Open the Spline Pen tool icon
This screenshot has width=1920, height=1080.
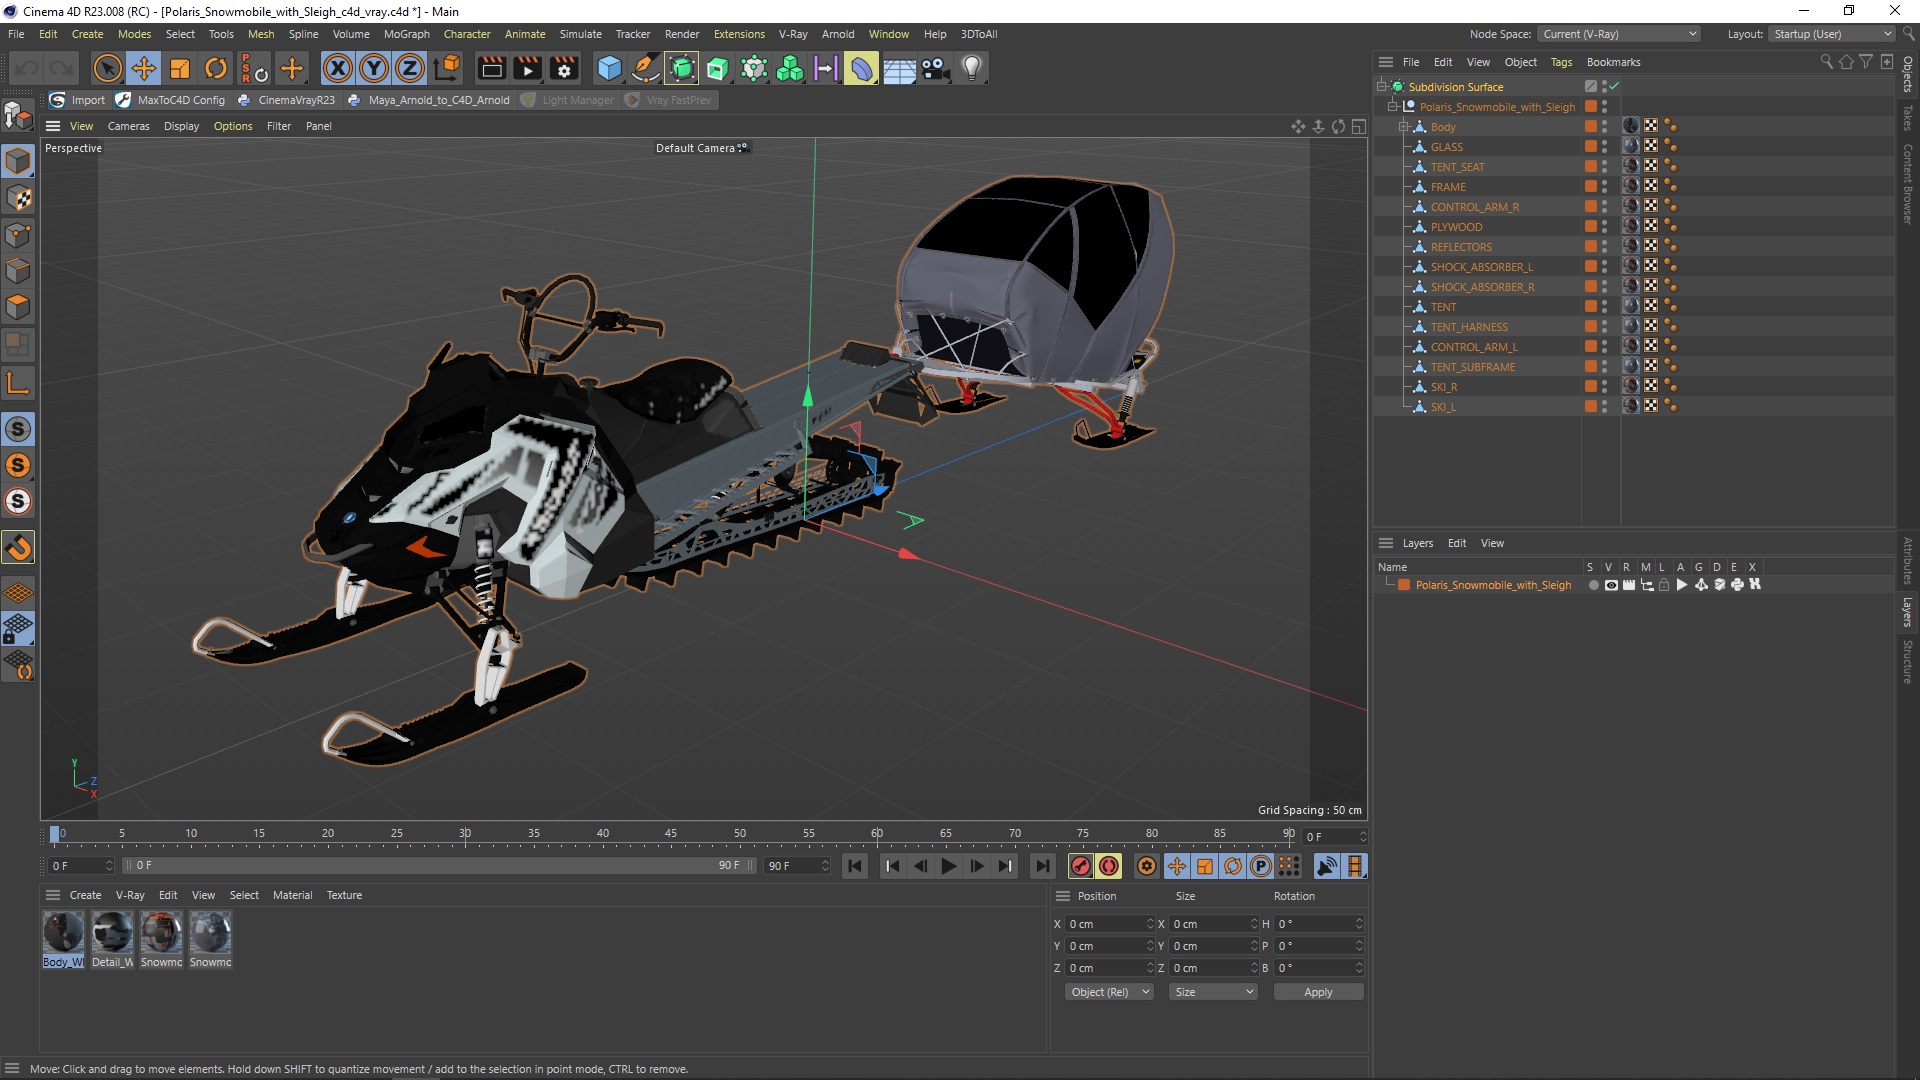[x=646, y=68]
